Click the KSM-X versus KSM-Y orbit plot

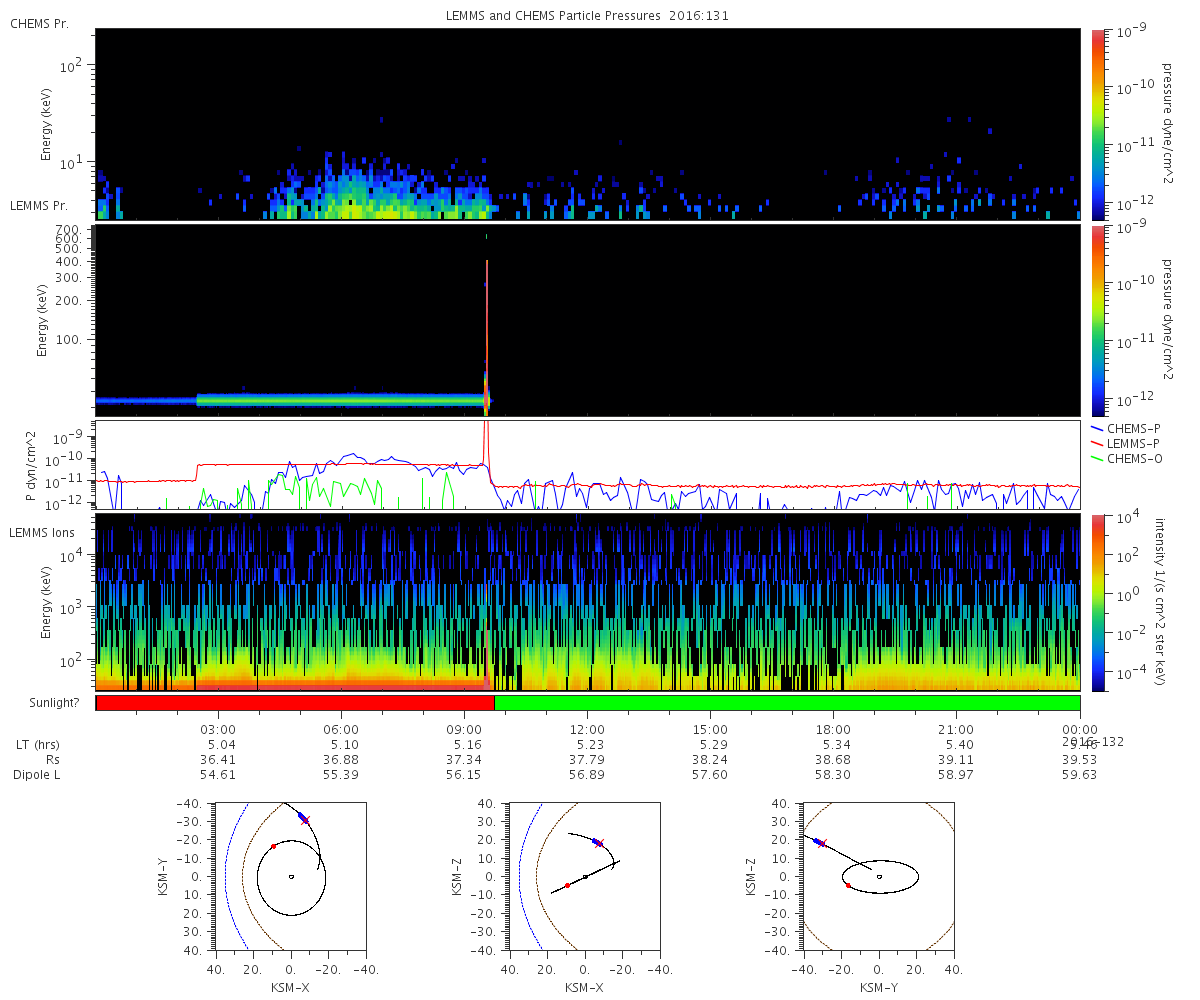(x=290, y=876)
